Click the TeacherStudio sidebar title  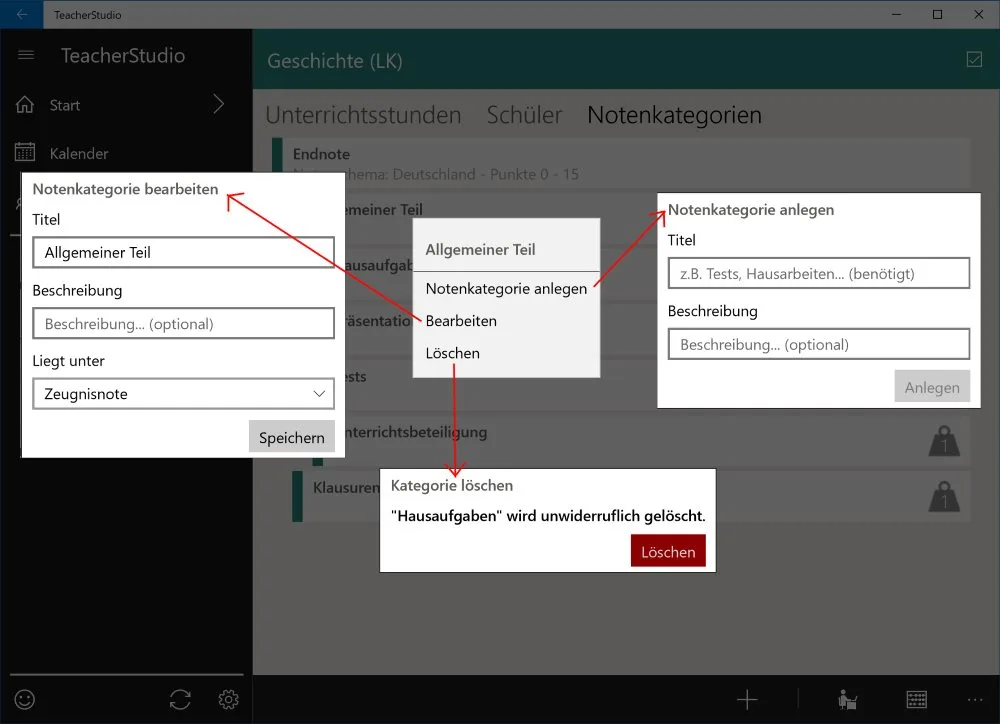point(123,55)
